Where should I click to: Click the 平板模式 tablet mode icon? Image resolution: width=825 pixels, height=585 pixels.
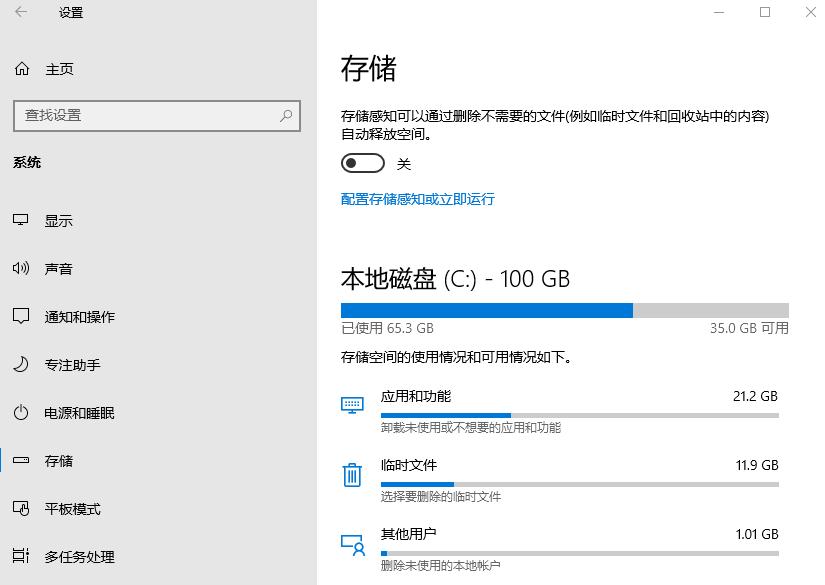coord(22,509)
